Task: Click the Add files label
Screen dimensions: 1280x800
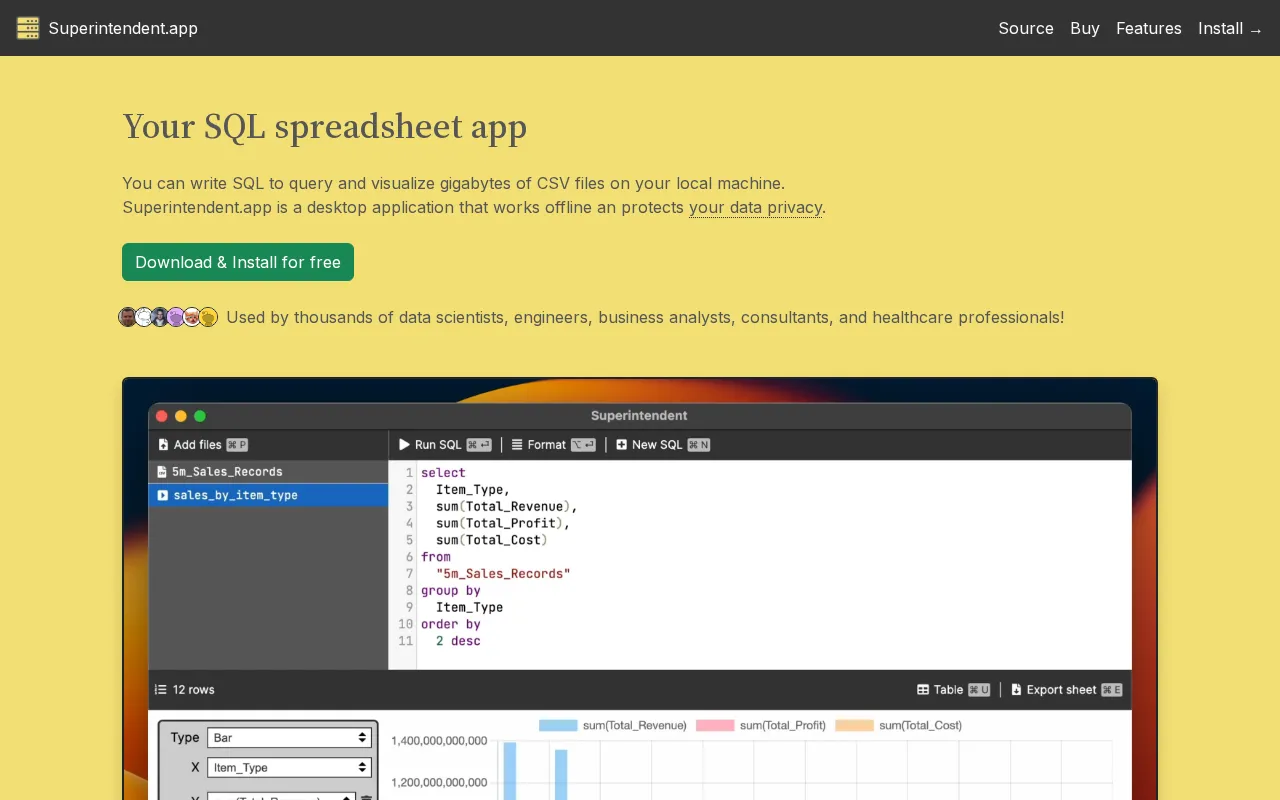Action: pyautogui.click(x=198, y=445)
